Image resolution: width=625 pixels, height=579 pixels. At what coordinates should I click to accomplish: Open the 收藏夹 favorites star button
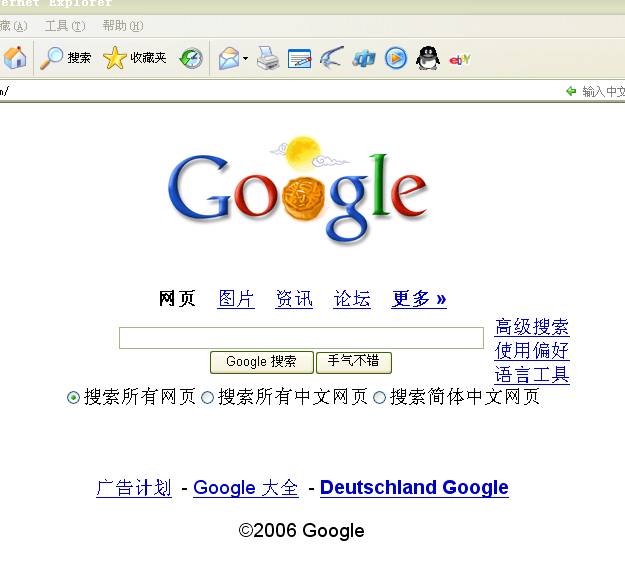(x=134, y=58)
